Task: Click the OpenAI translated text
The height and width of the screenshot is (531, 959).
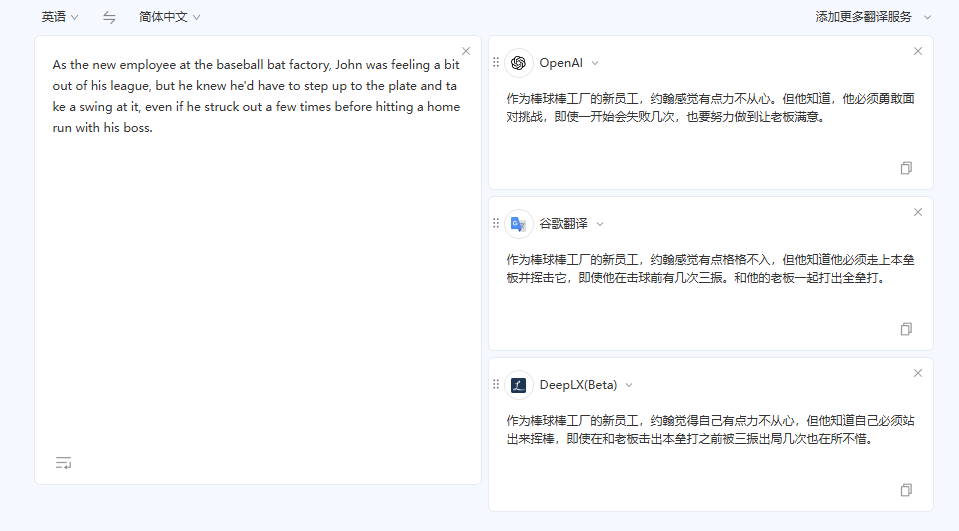Action: (710, 108)
